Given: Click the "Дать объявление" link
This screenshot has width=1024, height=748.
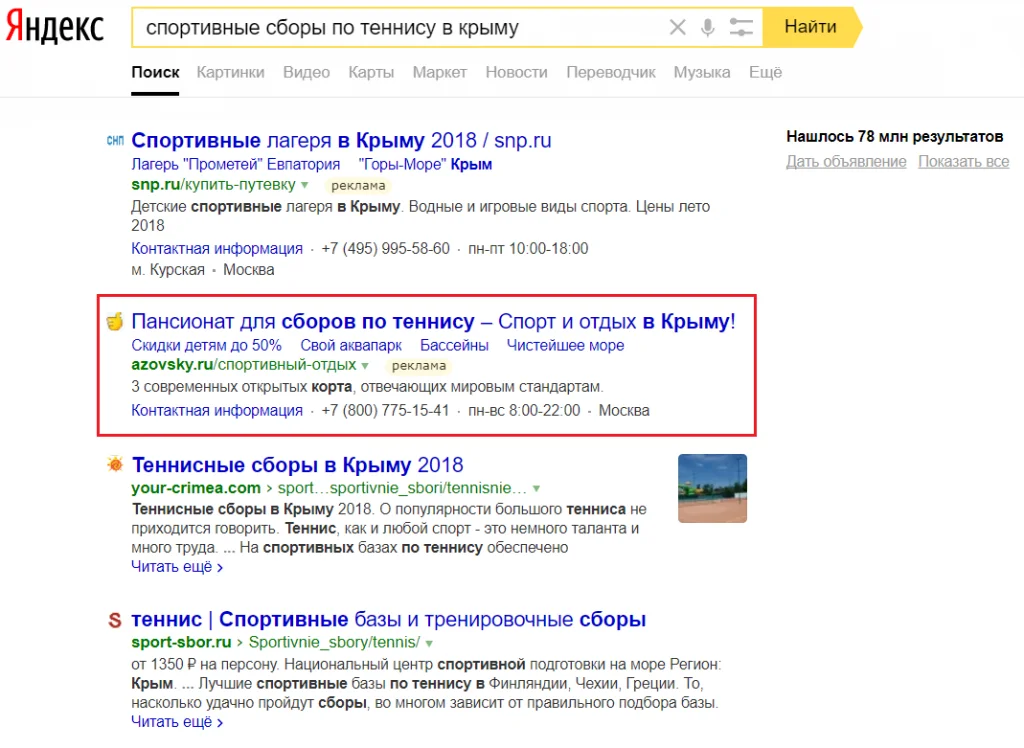Looking at the screenshot, I should (x=846, y=162).
